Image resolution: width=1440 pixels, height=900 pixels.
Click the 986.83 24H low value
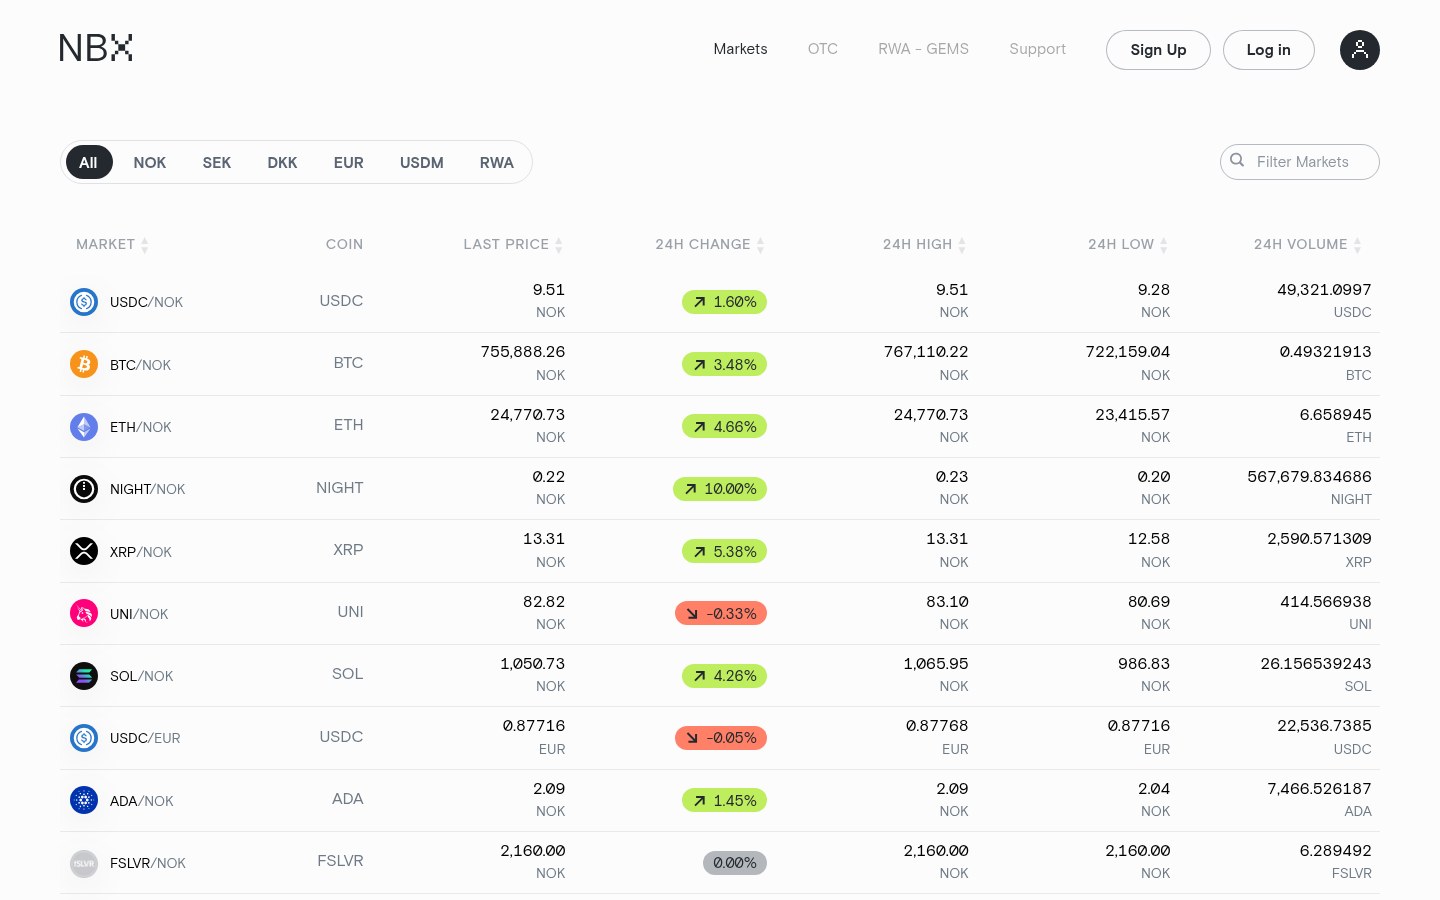point(1144,664)
